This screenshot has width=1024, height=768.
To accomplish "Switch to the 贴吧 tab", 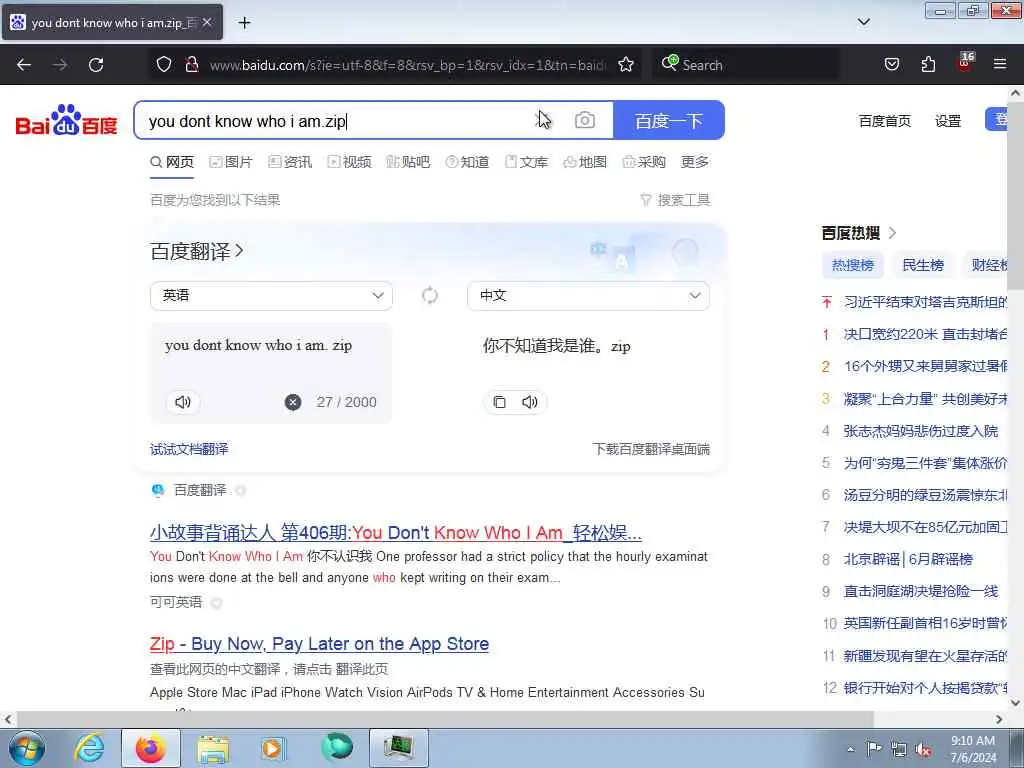I will (x=408, y=162).
